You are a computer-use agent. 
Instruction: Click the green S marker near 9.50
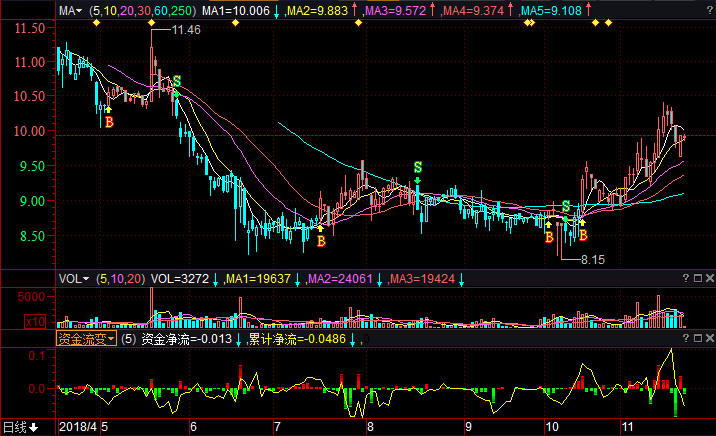tap(418, 167)
